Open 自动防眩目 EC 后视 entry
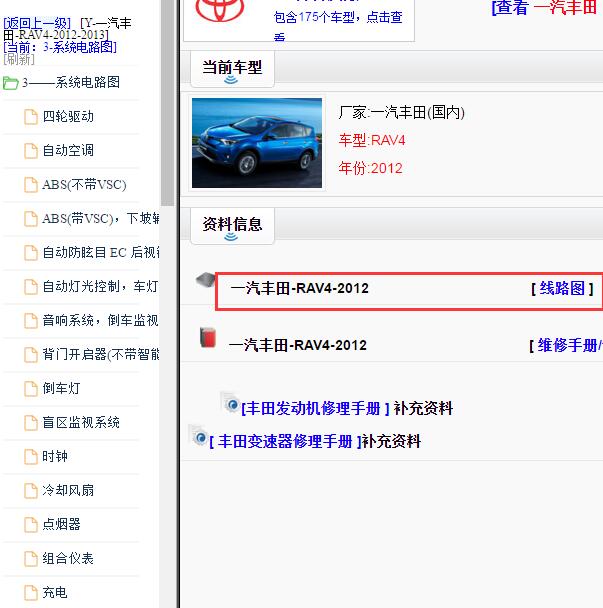The height and width of the screenshot is (608, 603). [100, 253]
